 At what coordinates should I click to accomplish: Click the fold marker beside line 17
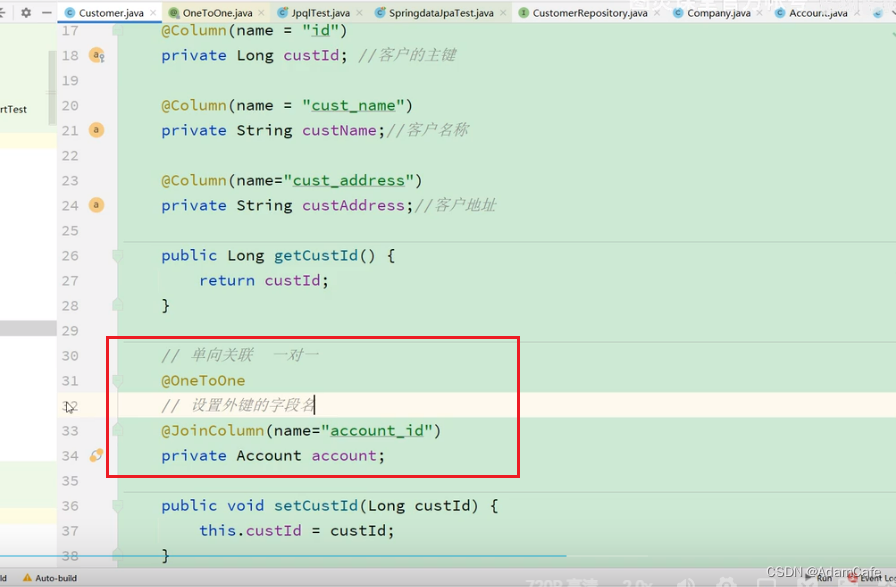point(117,30)
